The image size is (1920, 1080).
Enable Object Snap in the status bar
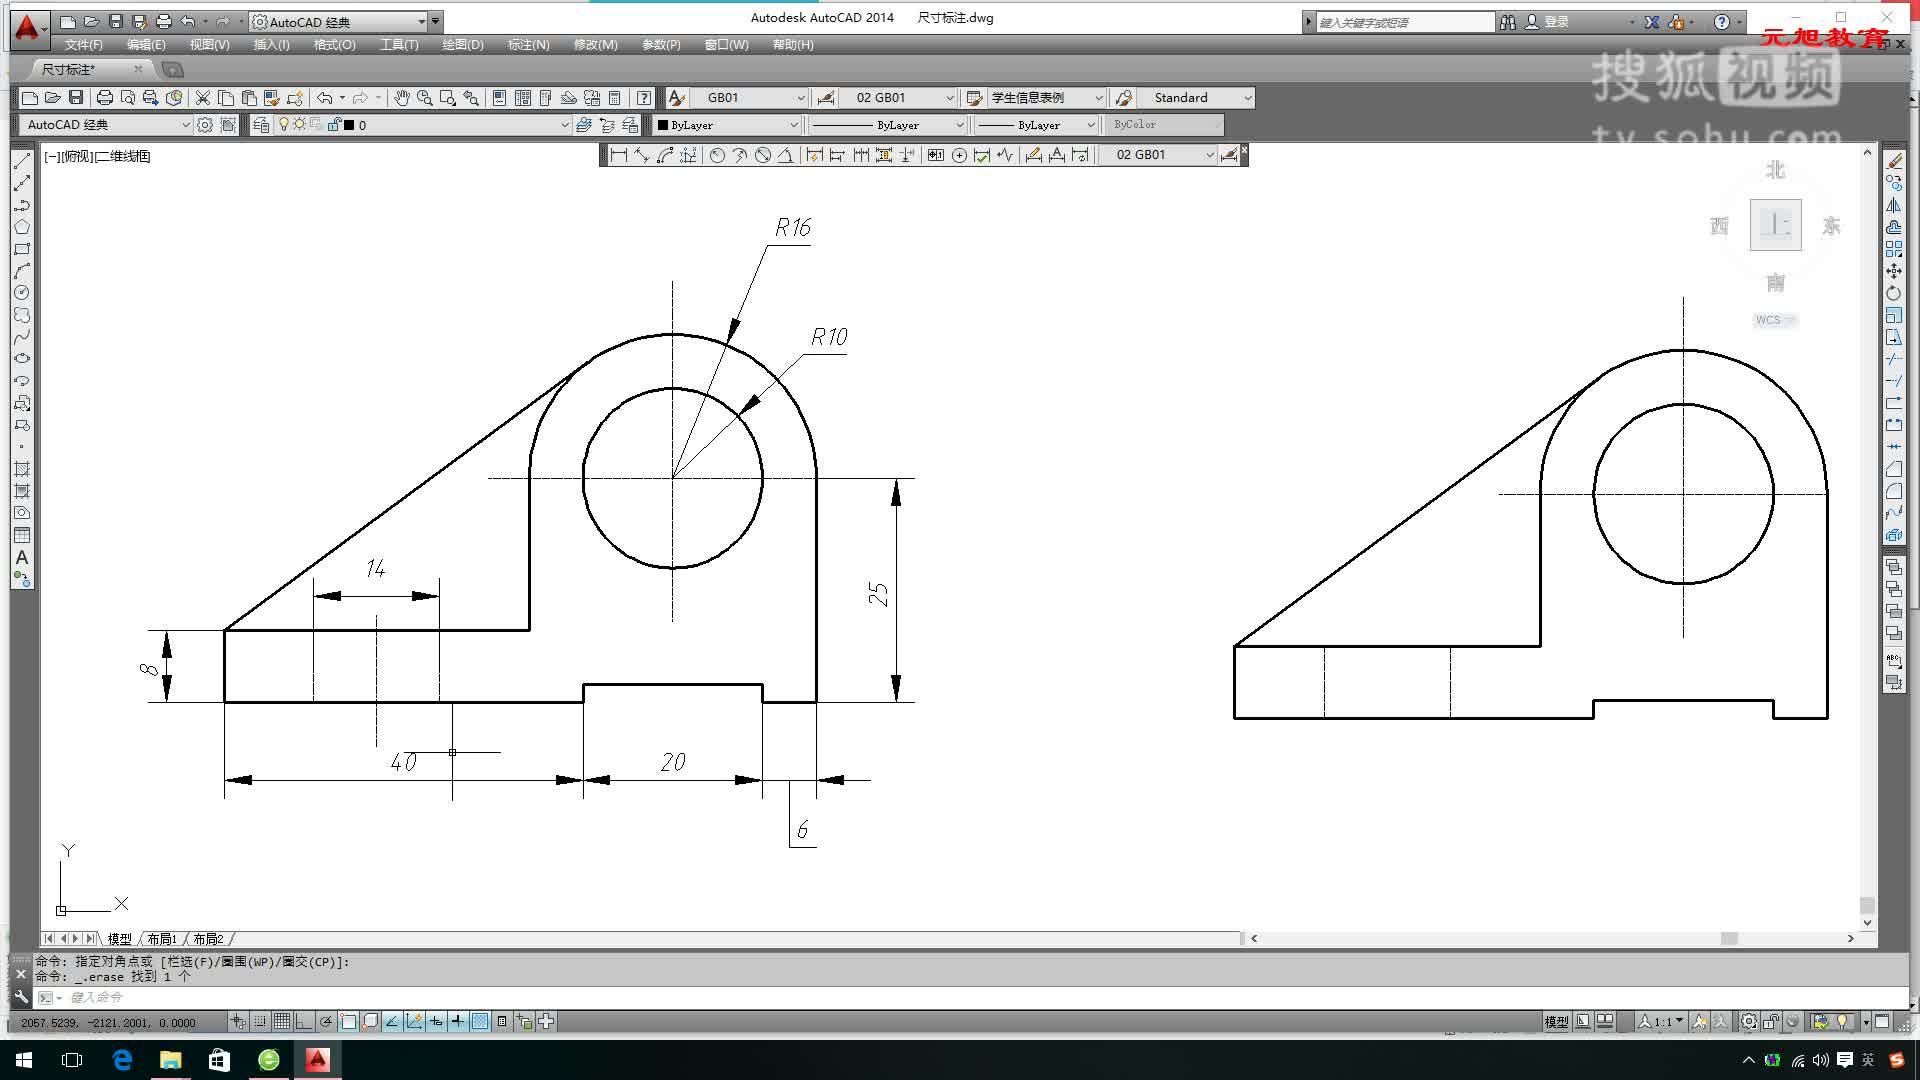pos(346,1021)
